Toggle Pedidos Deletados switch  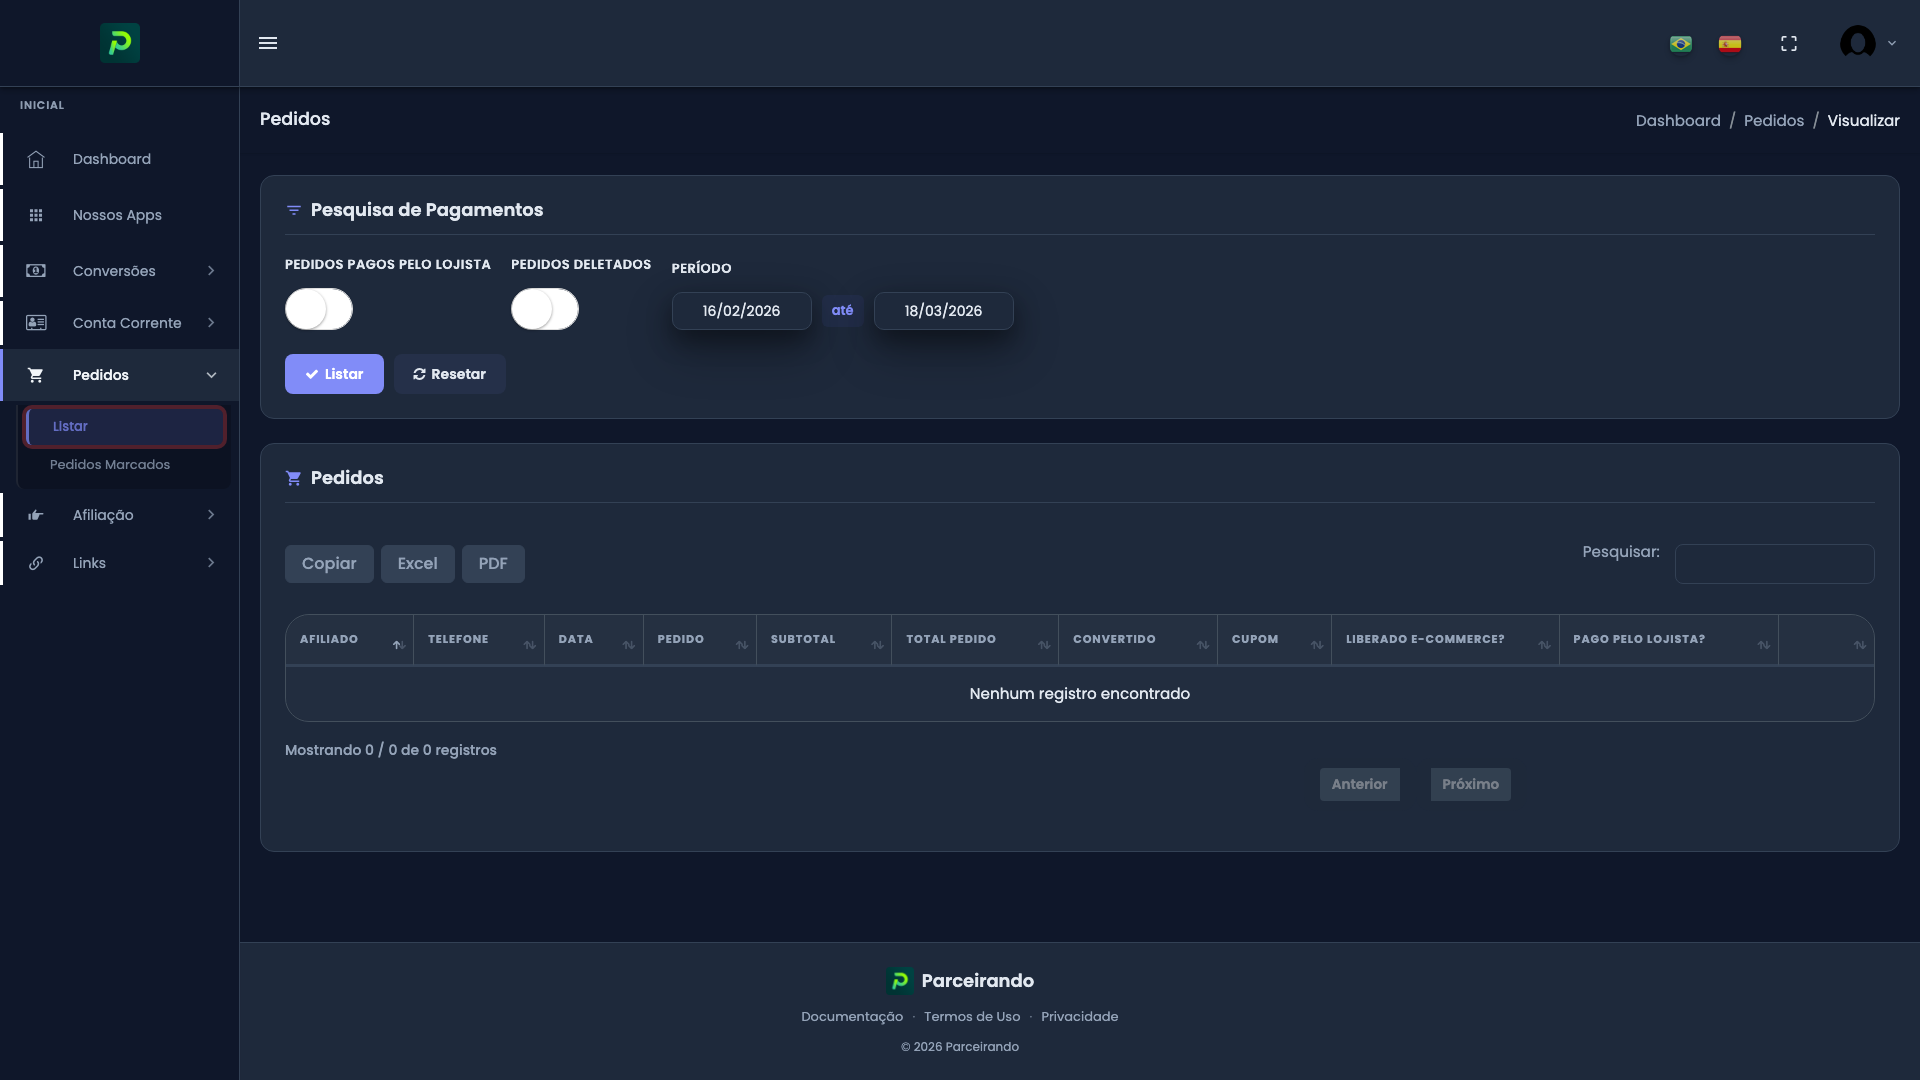click(x=545, y=309)
